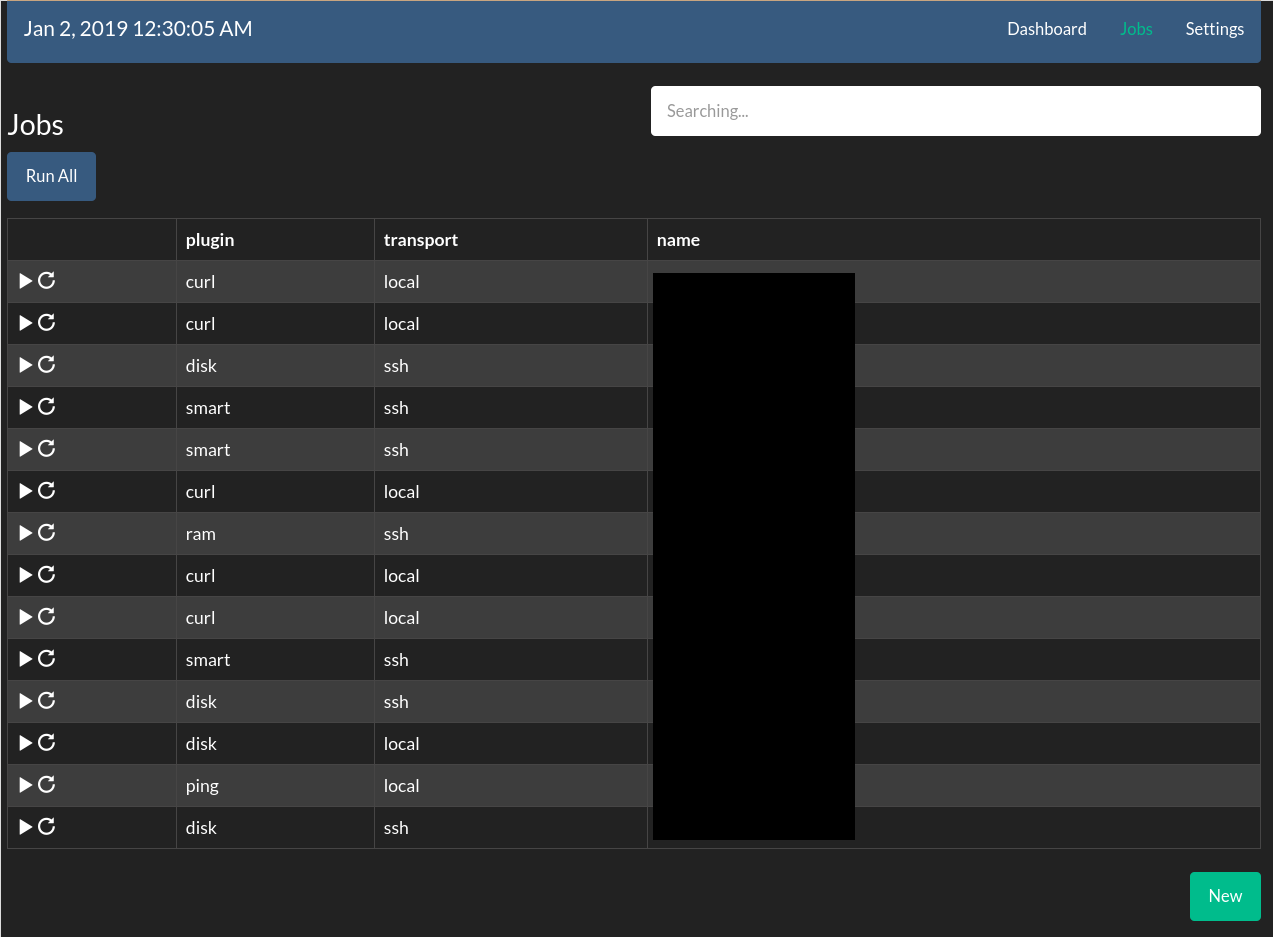Go to Settings in the top navigation
This screenshot has height=937, width=1273.
click(x=1214, y=29)
